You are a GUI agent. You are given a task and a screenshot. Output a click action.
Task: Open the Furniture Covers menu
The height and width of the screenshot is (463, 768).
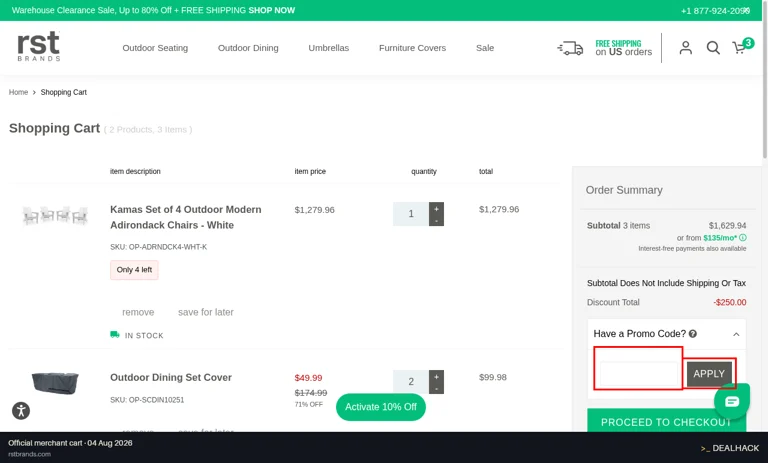click(412, 48)
